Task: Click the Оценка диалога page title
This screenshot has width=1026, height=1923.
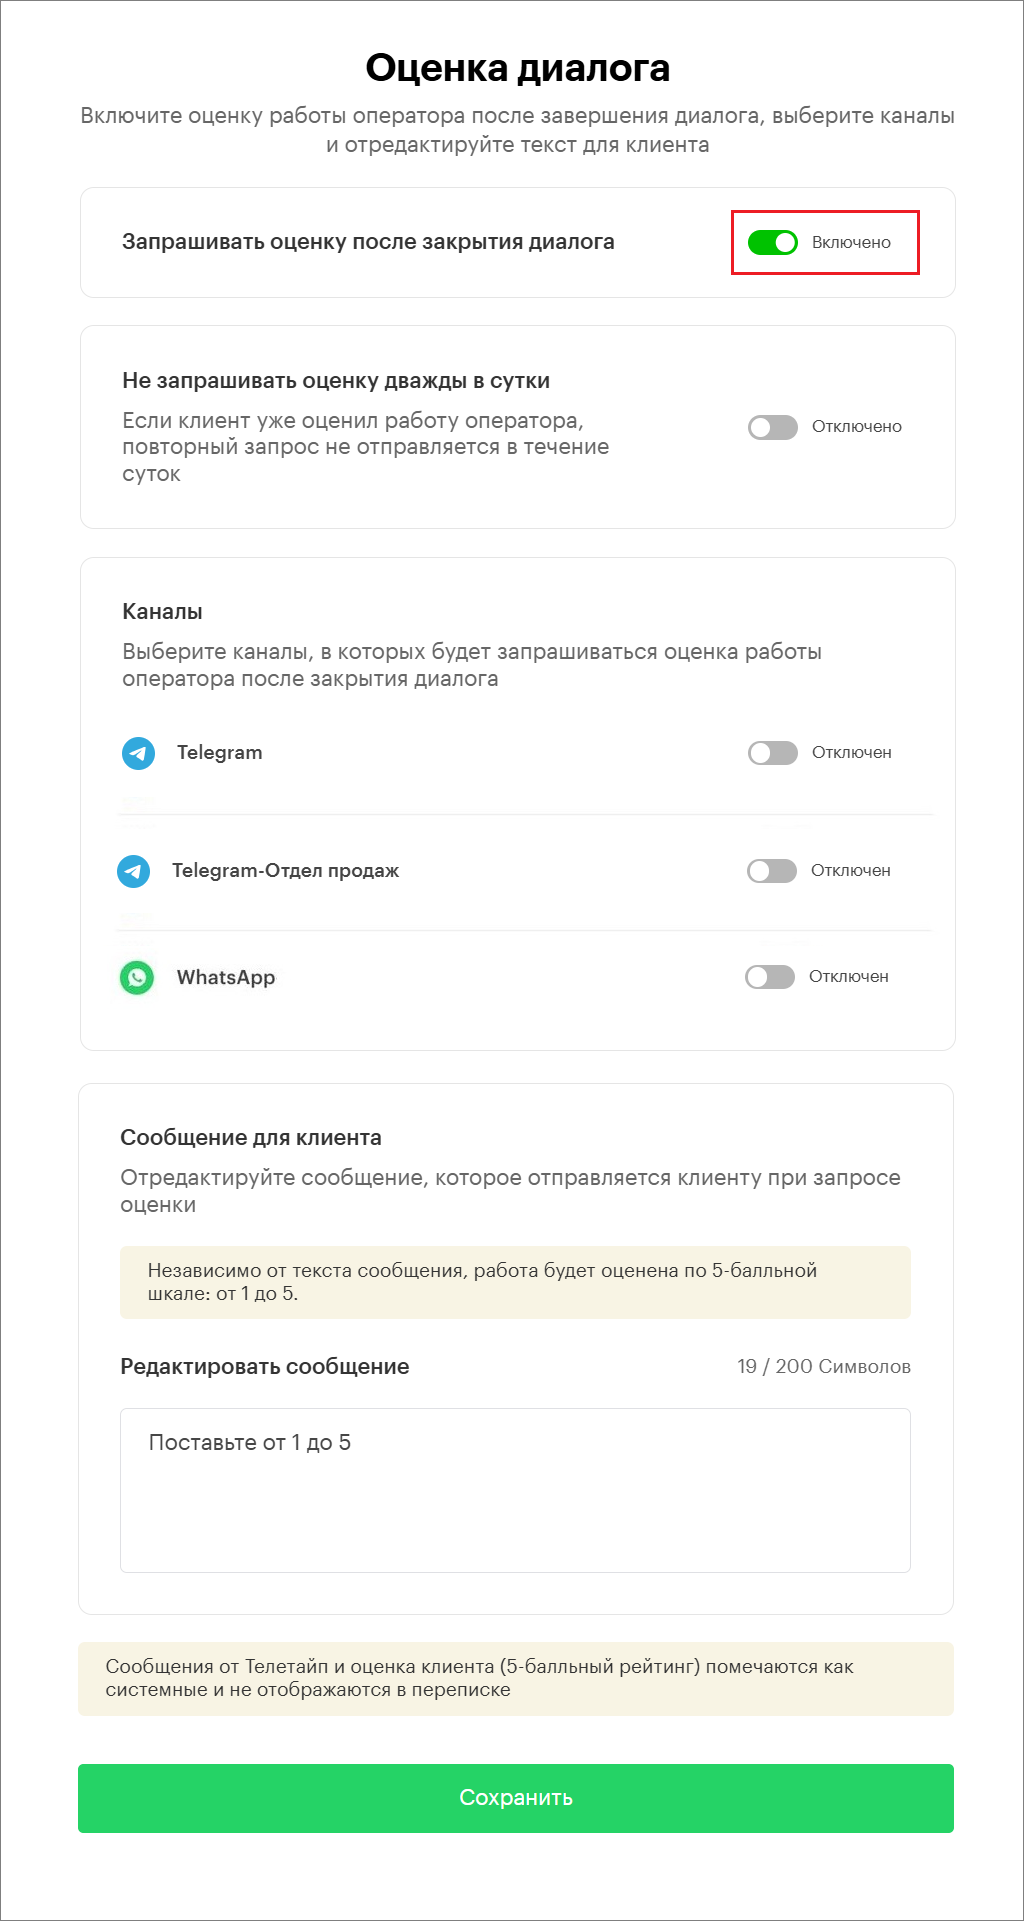Action: [517, 68]
